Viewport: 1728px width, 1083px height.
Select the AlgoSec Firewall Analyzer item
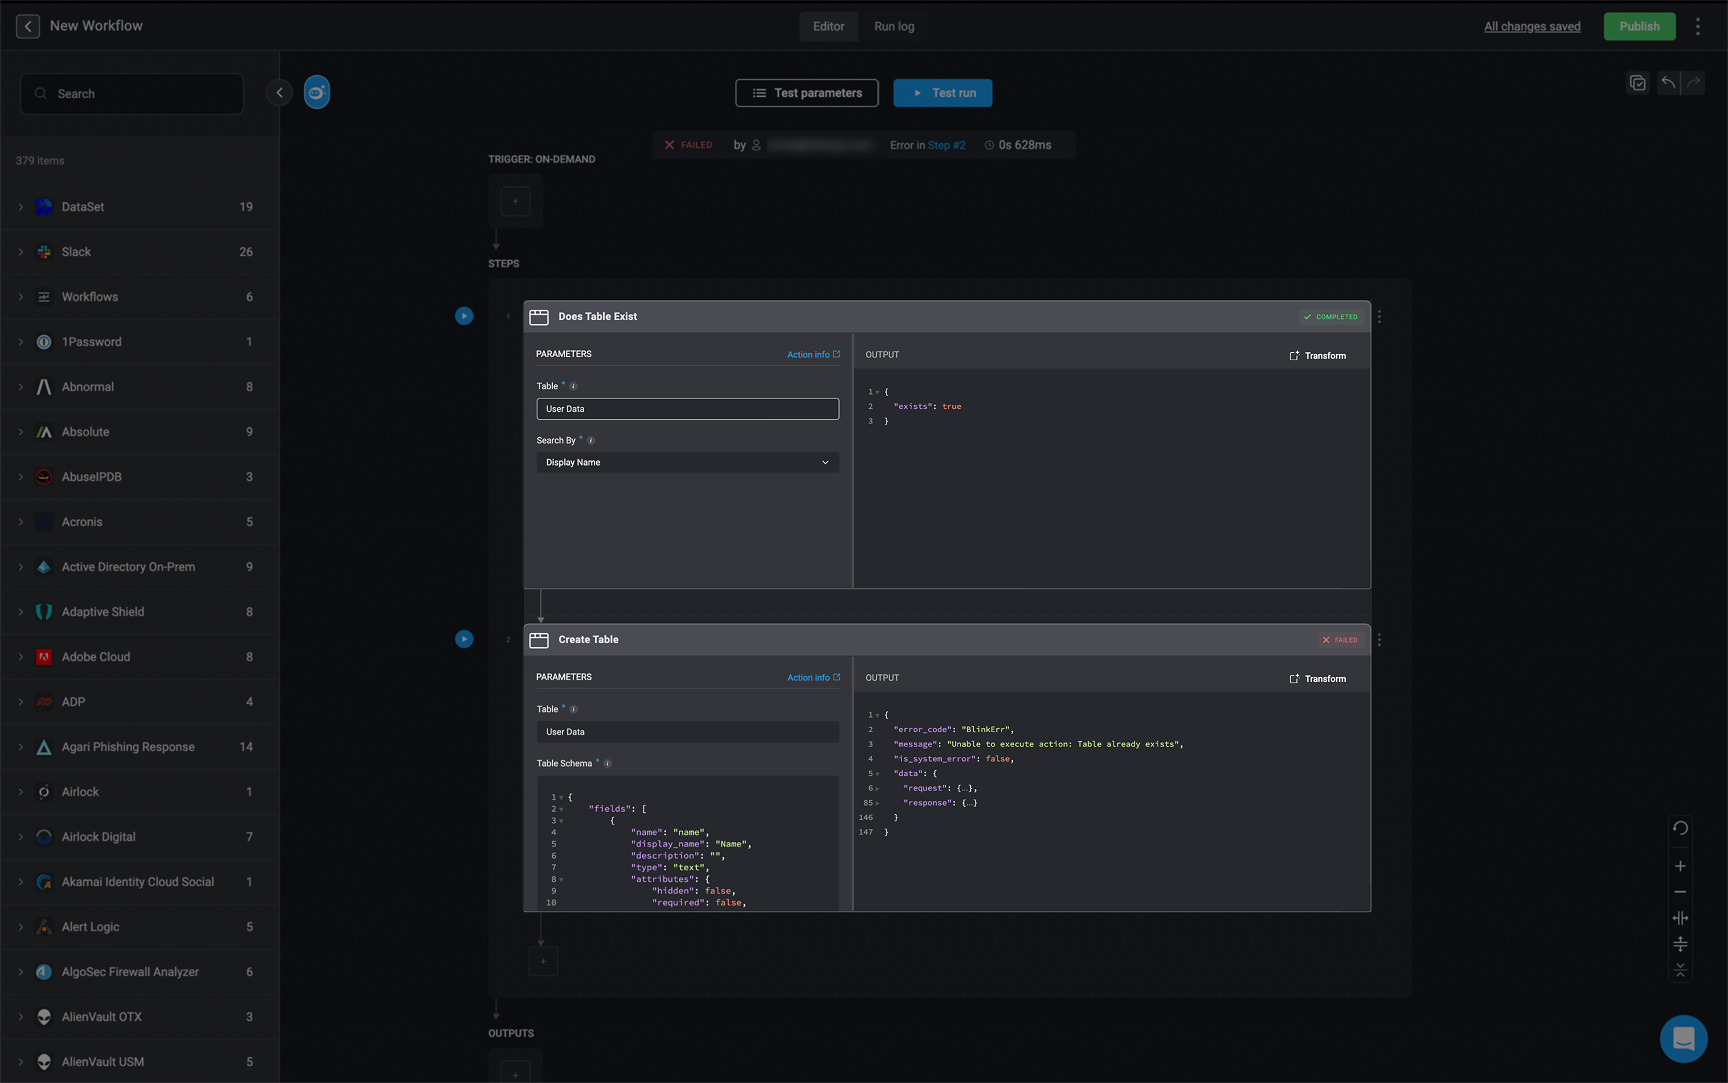[140, 972]
